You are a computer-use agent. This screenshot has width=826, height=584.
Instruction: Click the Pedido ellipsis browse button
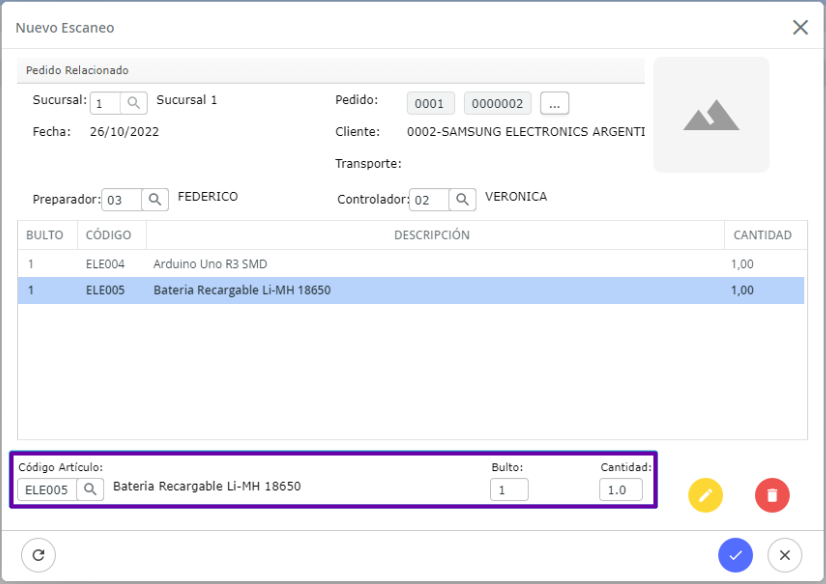tap(554, 103)
